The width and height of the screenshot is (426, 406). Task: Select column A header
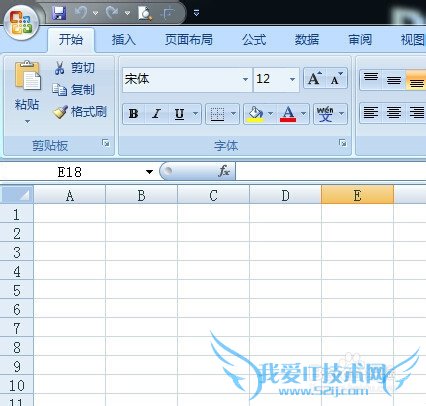tap(70, 195)
